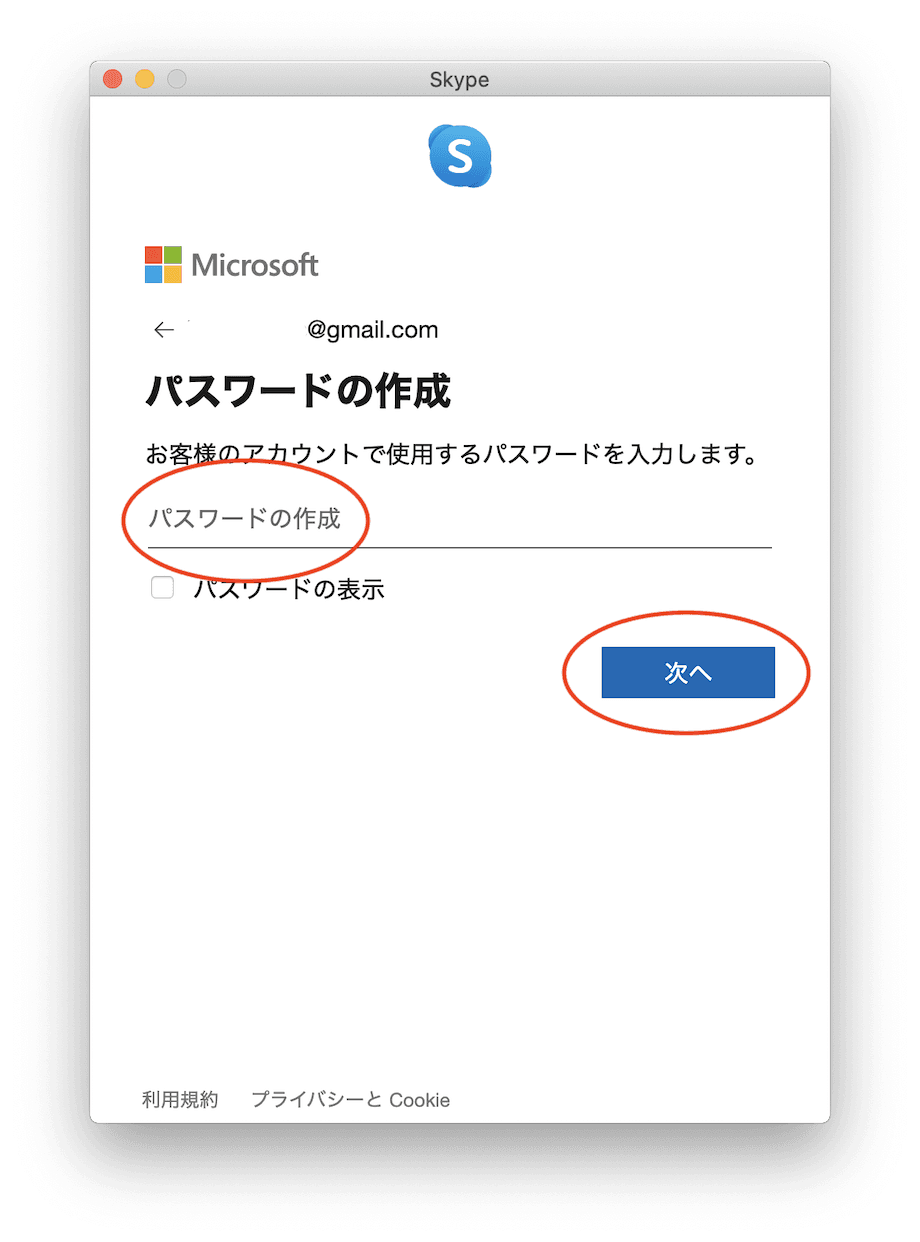Viewport: 920px width, 1242px height.
Task: Click the お客様のアカウント description sentence
Action: tap(450, 455)
